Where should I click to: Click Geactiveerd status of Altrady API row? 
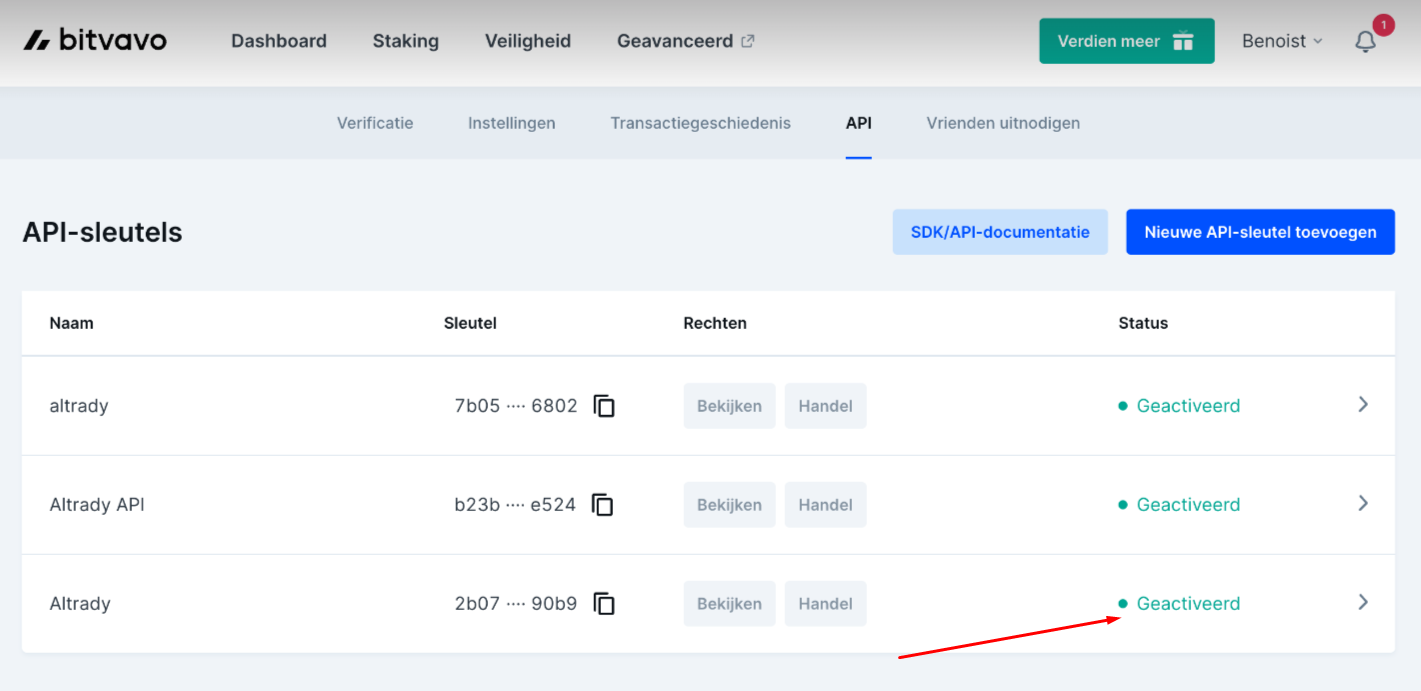coord(1179,505)
